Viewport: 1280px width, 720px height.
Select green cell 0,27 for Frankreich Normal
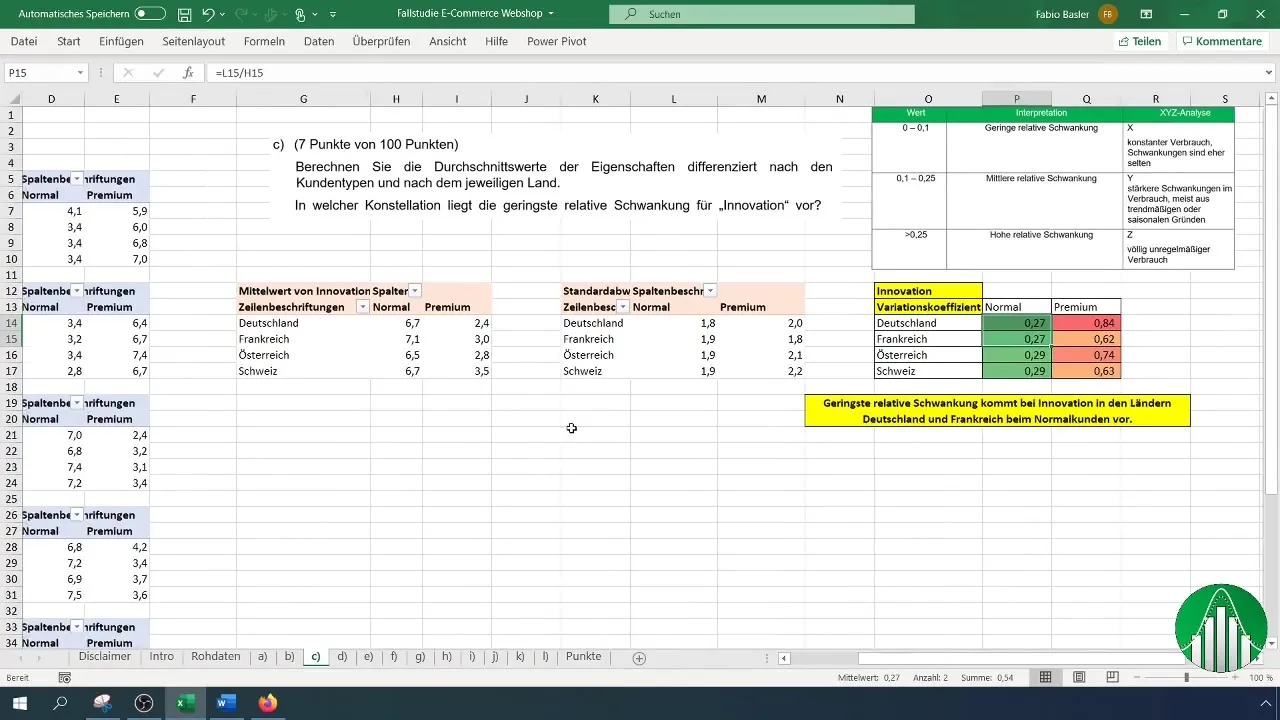click(1017, 339)
